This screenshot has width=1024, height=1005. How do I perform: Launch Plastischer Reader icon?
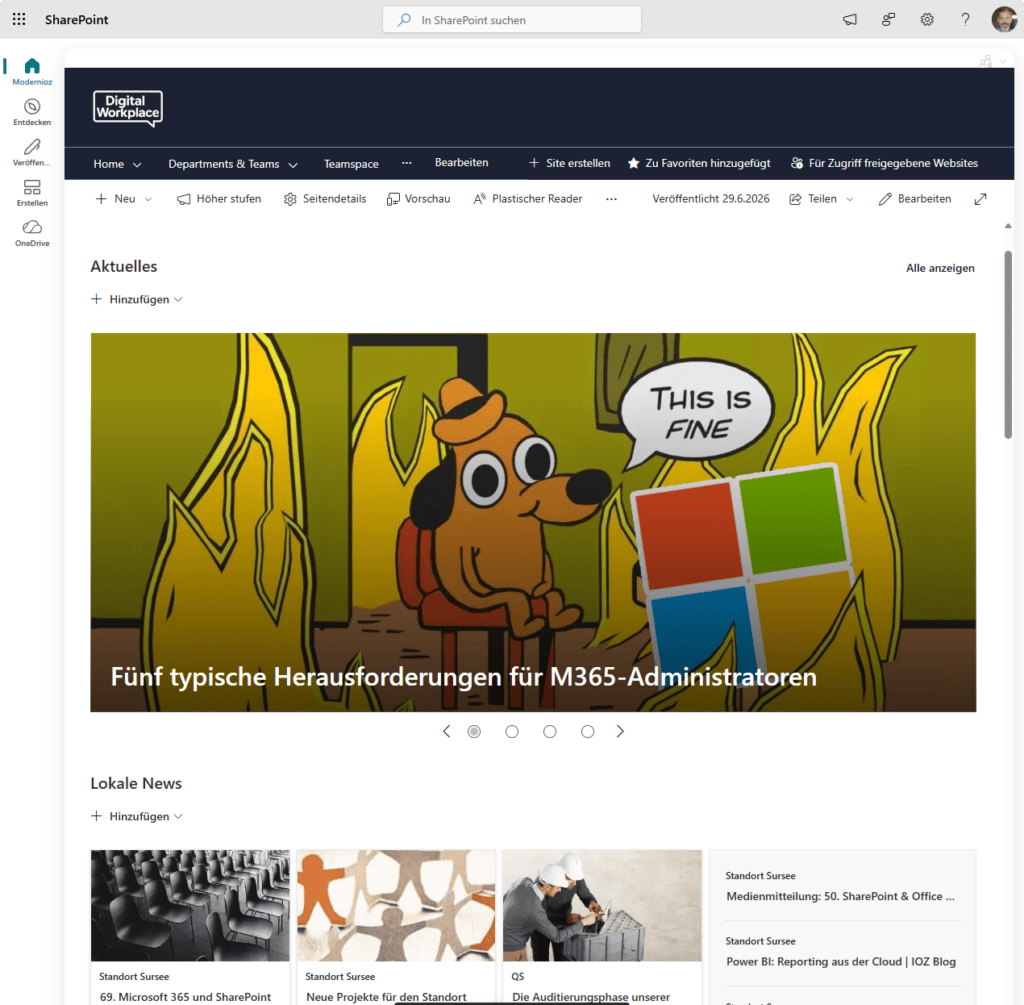479,199
